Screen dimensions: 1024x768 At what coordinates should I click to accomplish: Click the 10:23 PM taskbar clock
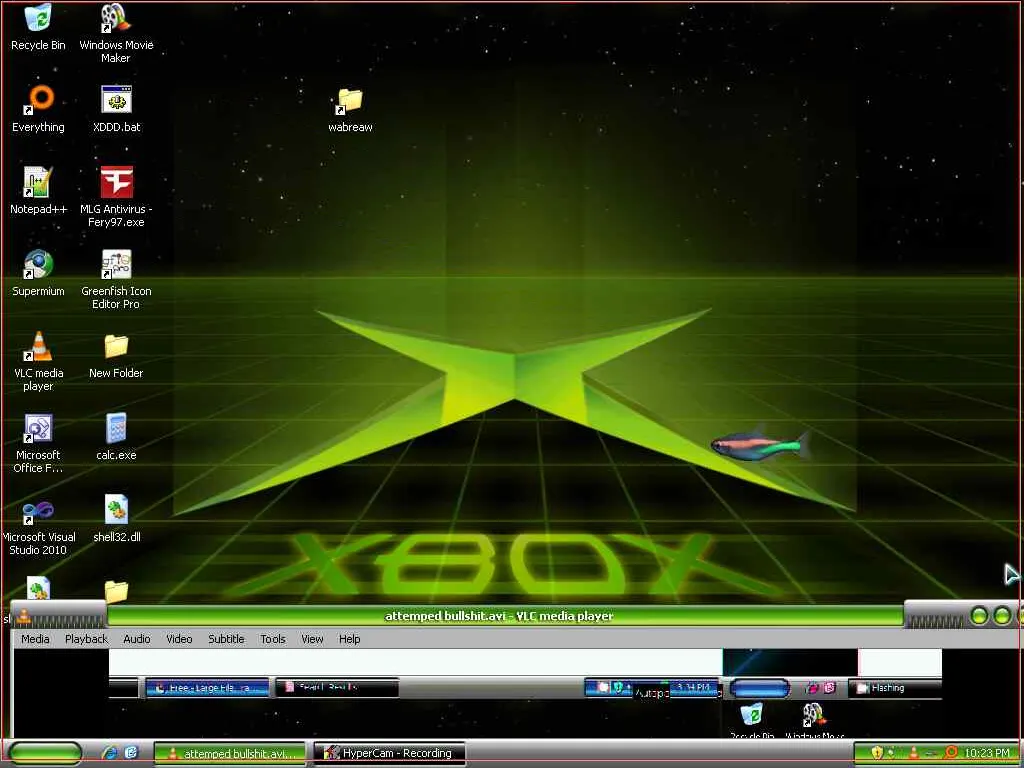987,753
